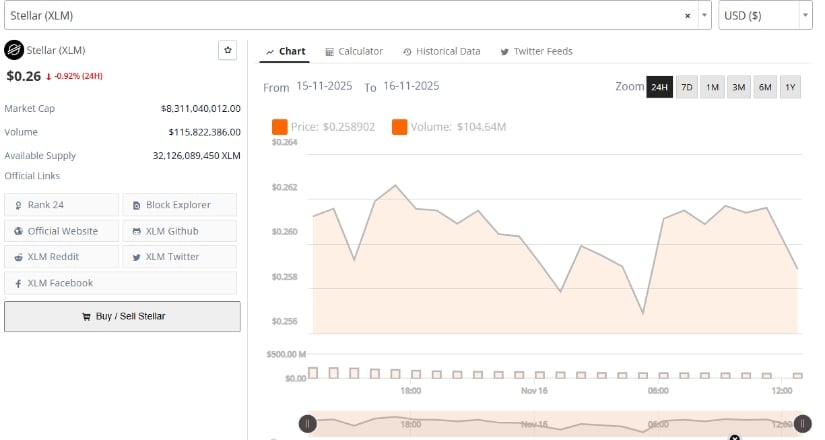Viewport: 825px width, 440px height.
Task: Clear the Stellar (XLM) selection with x
Action: pyautogui.click(x=687, y=16)
